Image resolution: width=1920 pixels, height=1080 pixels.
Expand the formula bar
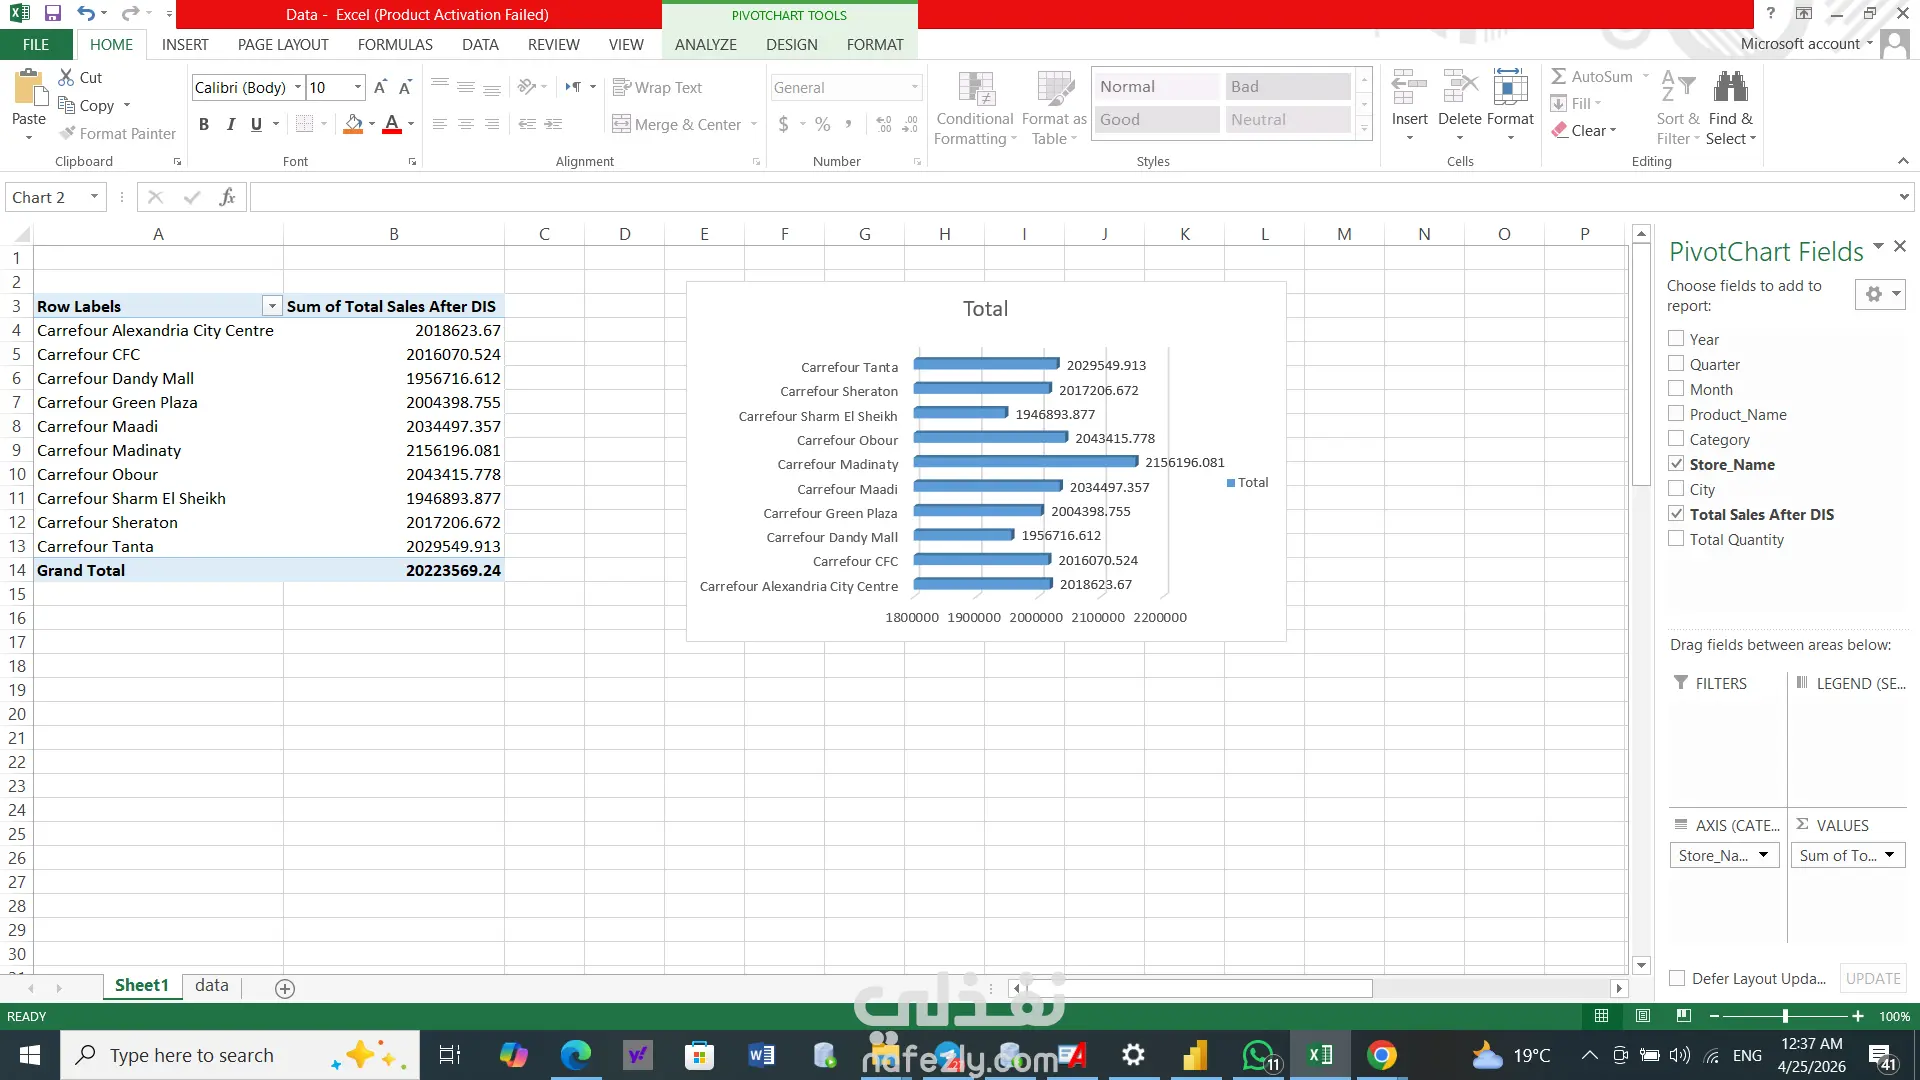1904,197
